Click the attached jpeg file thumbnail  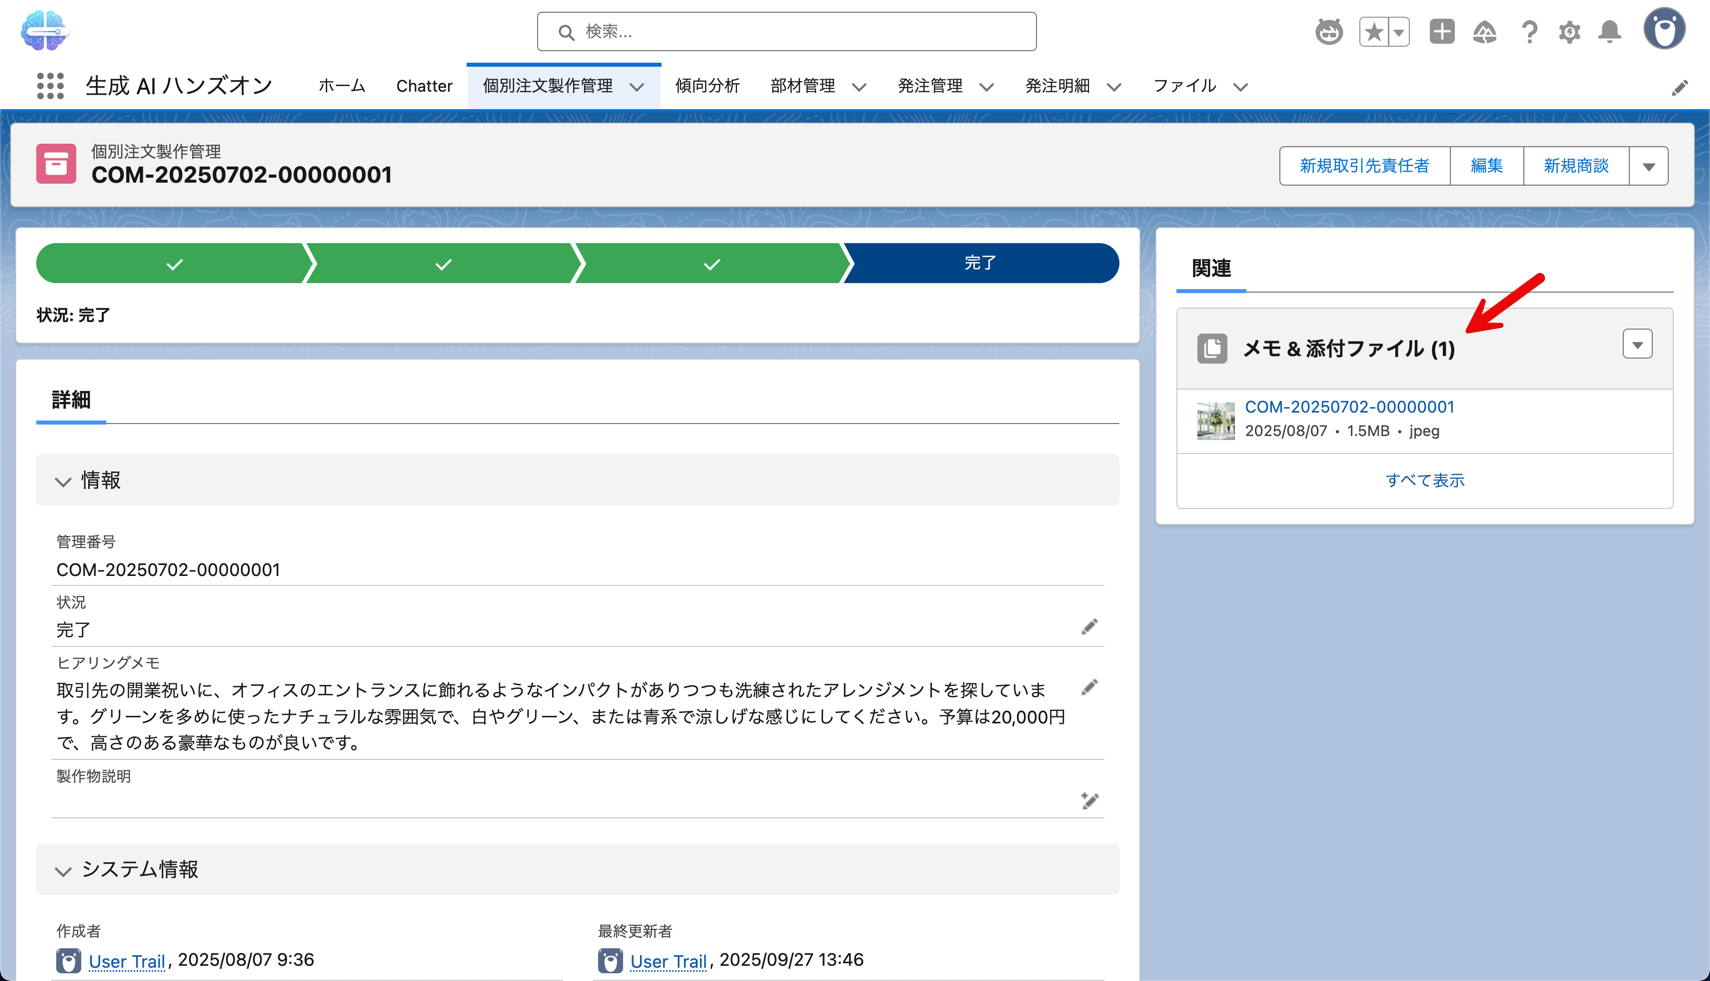pos(1215,420)
